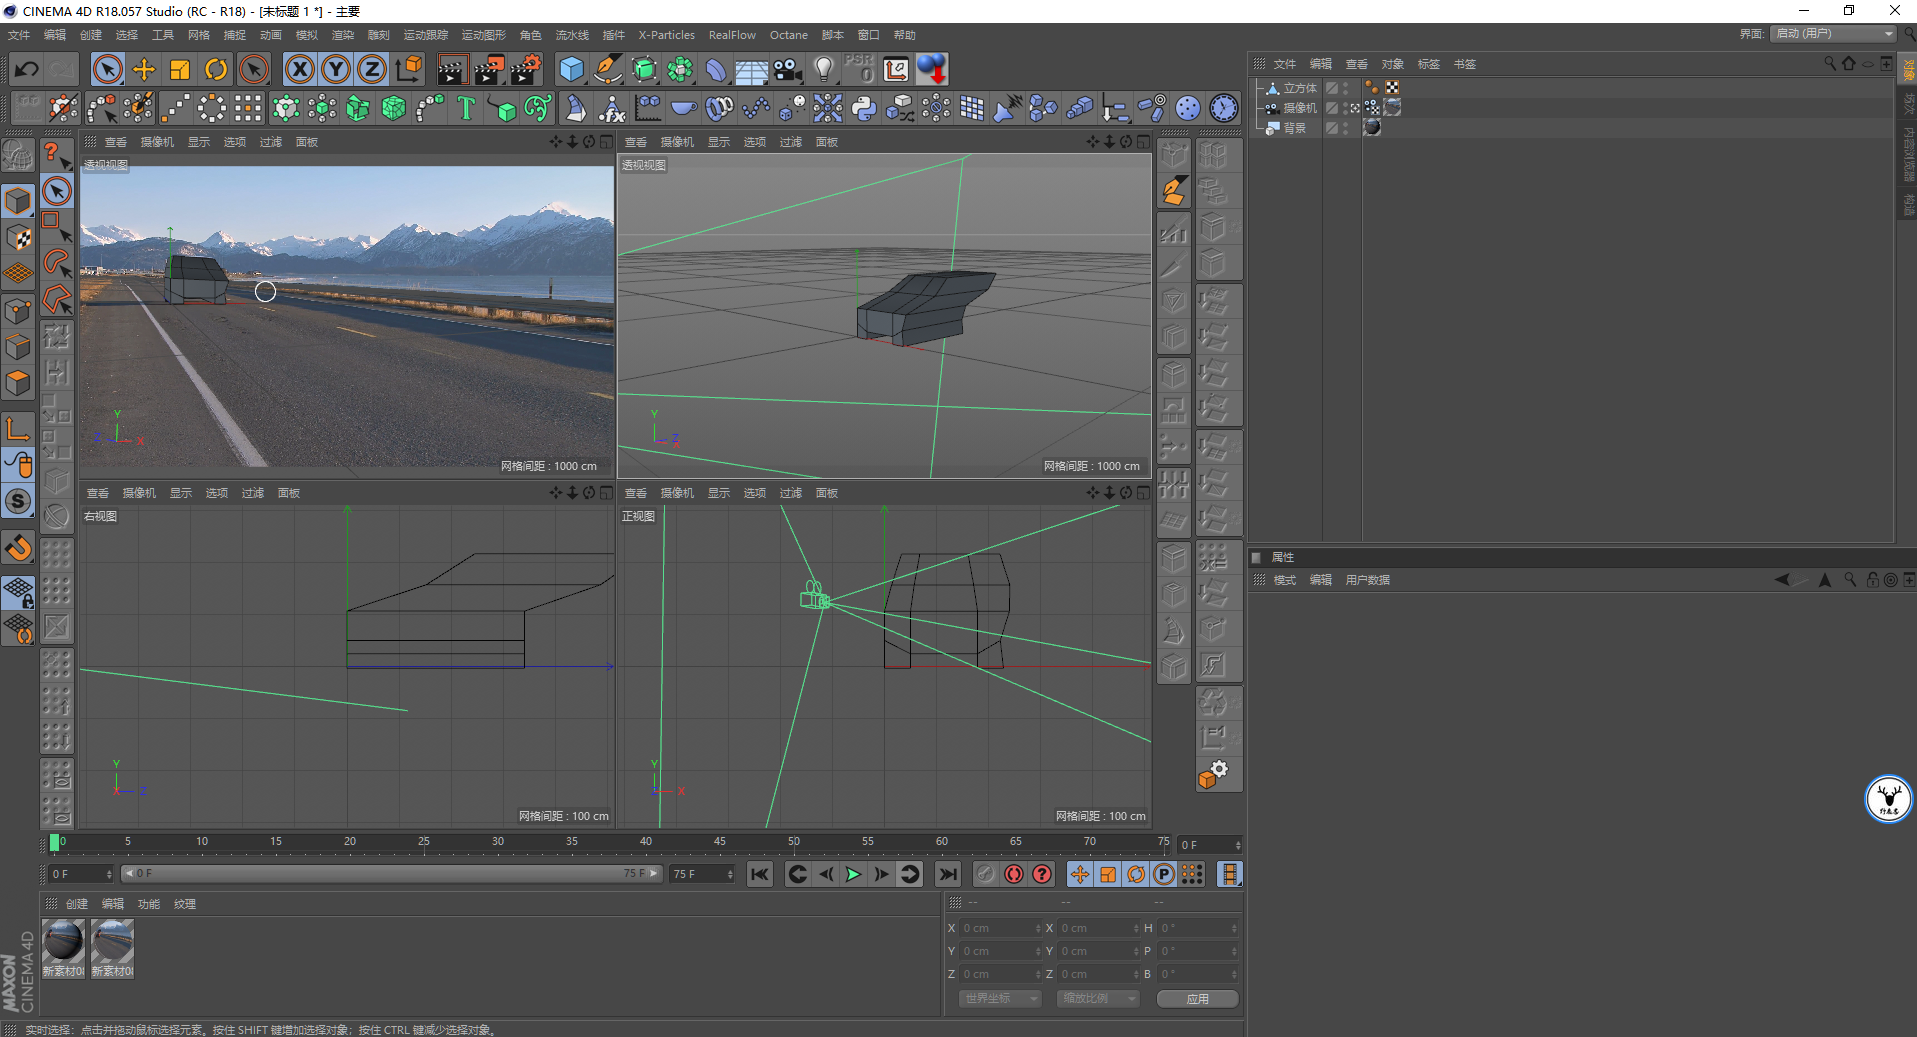Image resolution: width=1917 pixels, height=1037 pixels.
Task: Toggle the X axis lock
Action: 299,69
